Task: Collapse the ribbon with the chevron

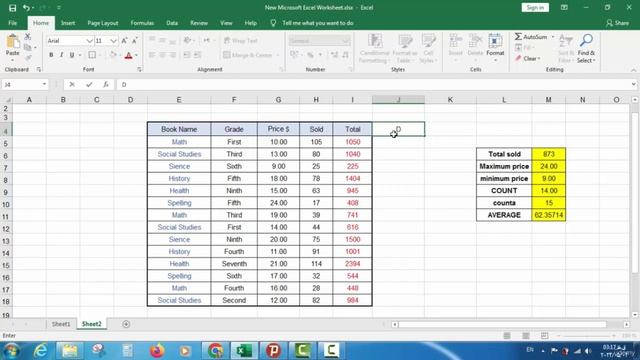Action: click(633, 70)
